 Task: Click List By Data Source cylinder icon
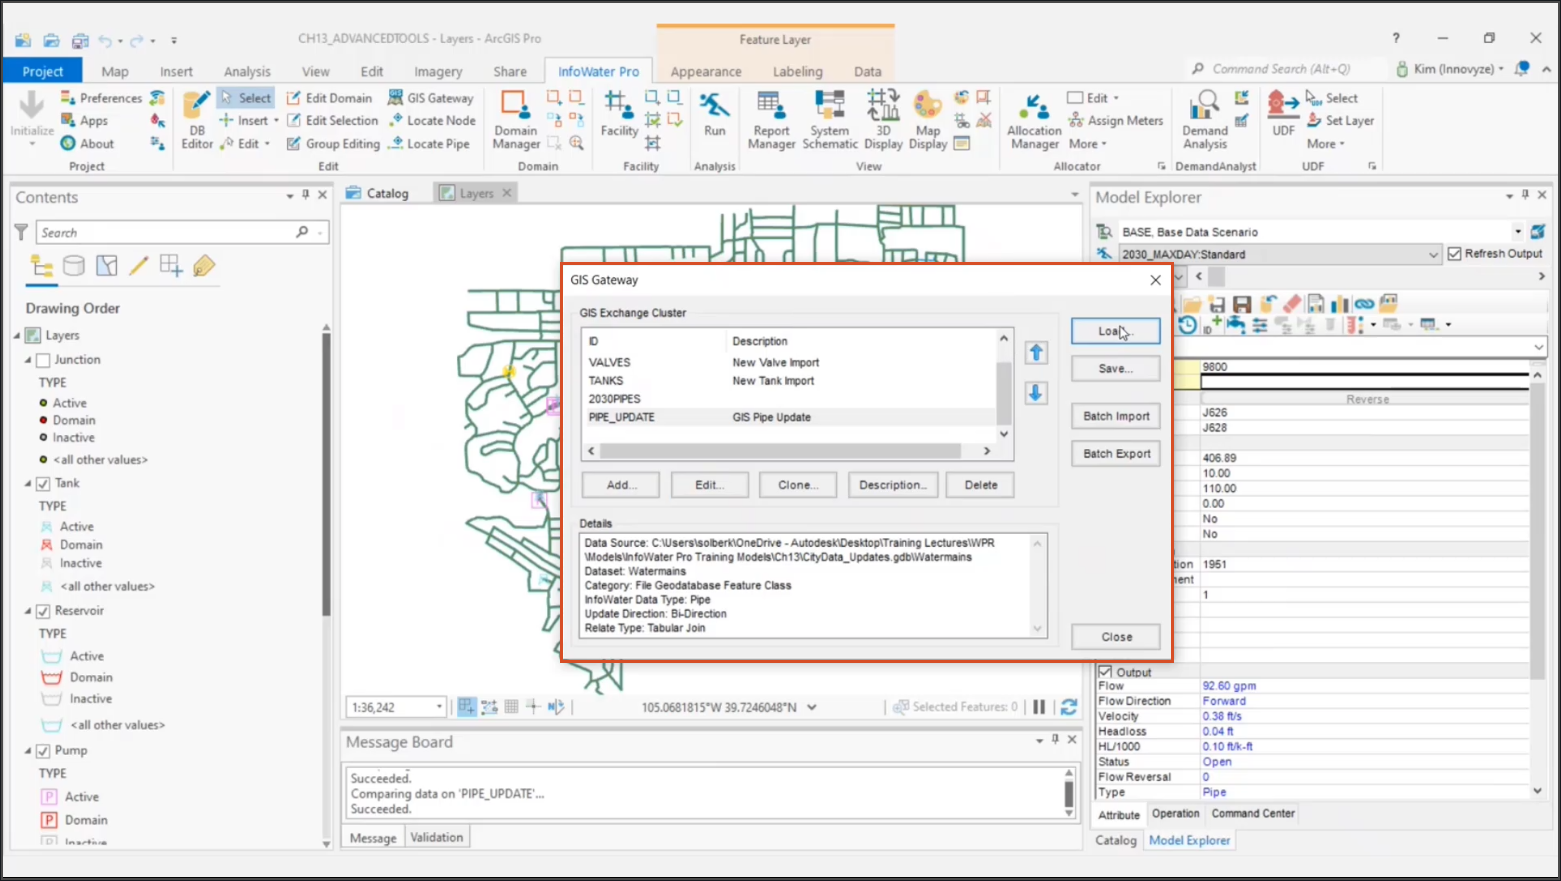coord(74,266)
